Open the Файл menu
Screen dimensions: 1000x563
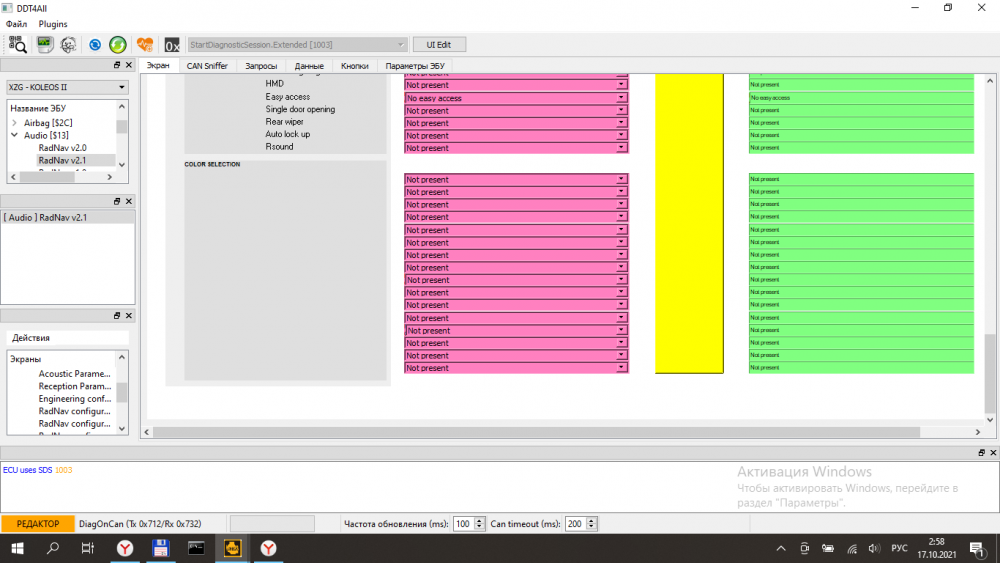click(x=17, y=24)
